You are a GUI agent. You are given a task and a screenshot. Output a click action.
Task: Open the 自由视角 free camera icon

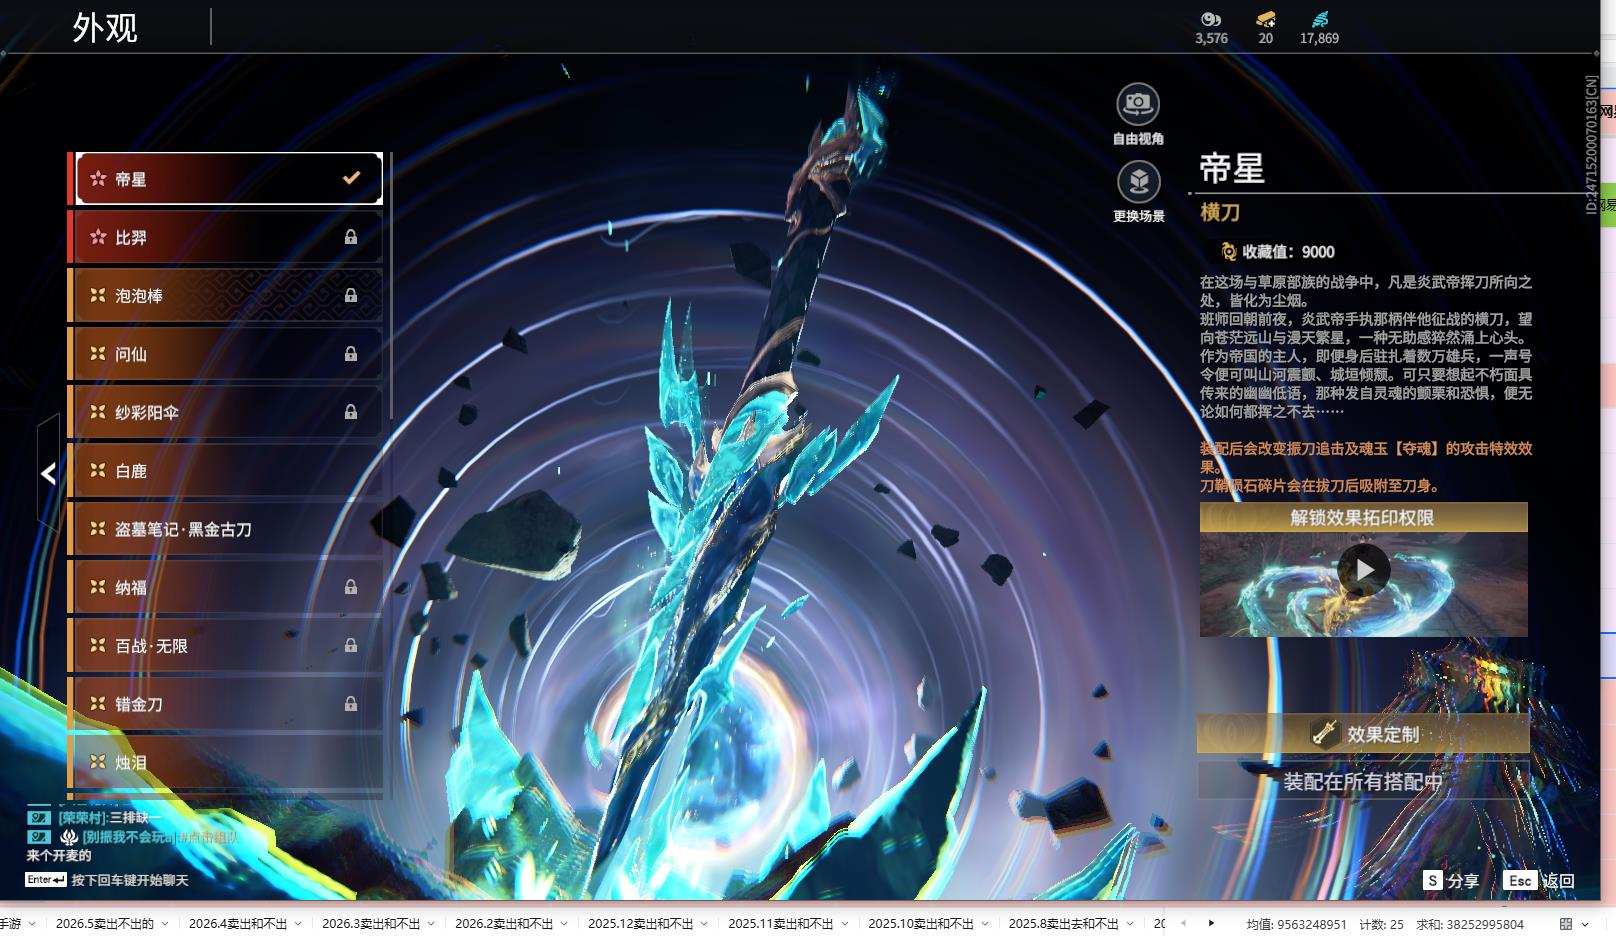pos(1138,103)
